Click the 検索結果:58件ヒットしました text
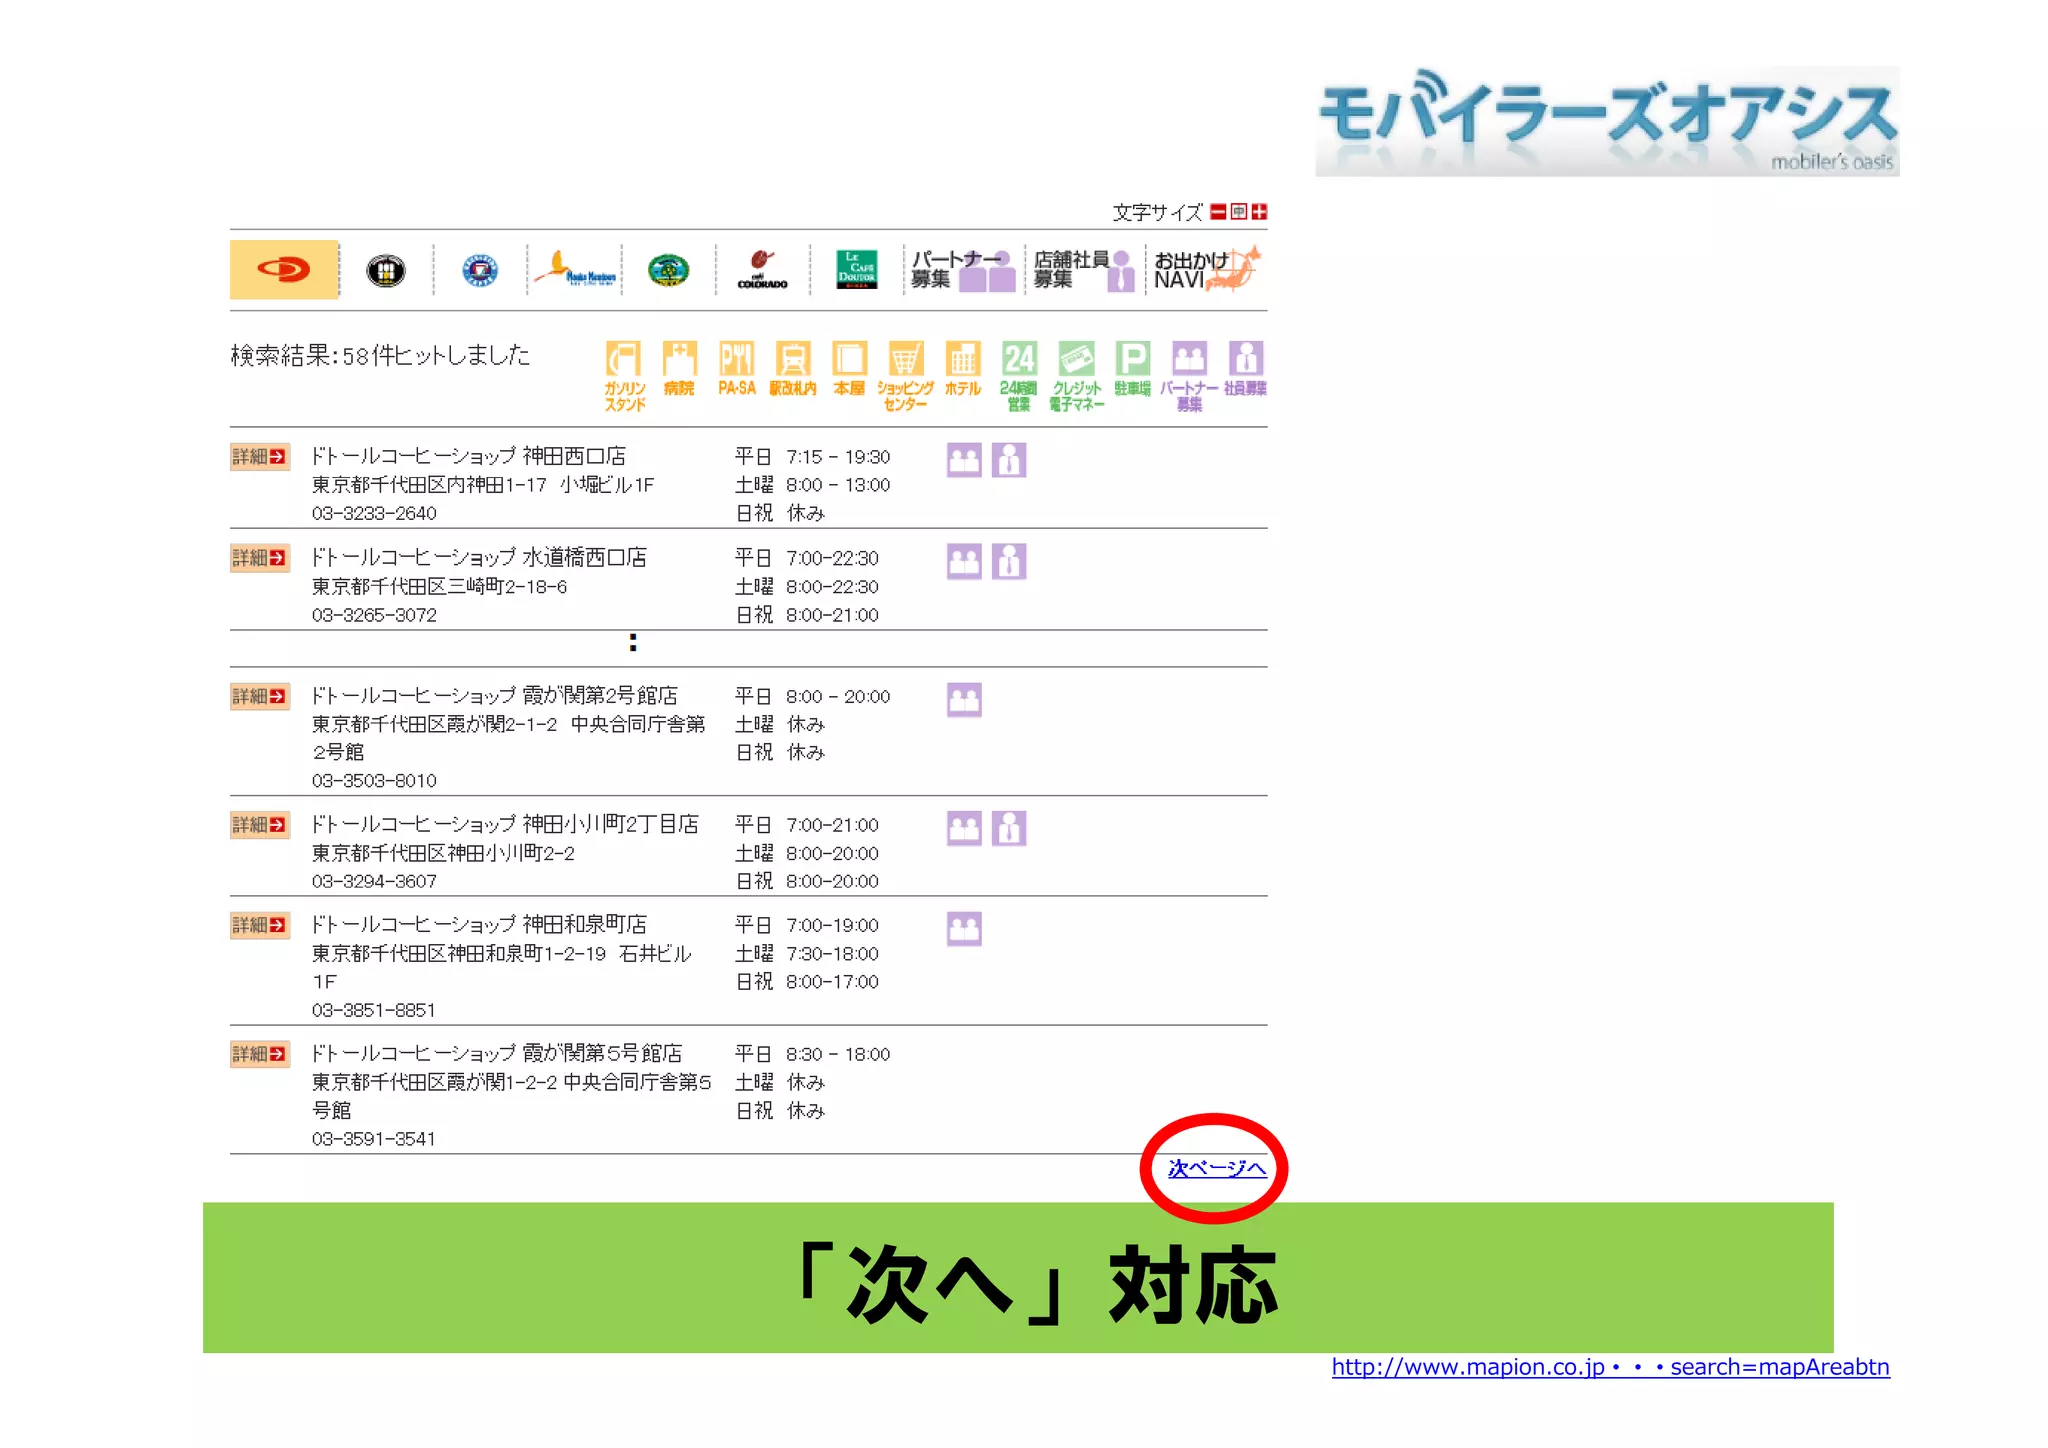The image size is (2048, 1448). pos(380,355)
